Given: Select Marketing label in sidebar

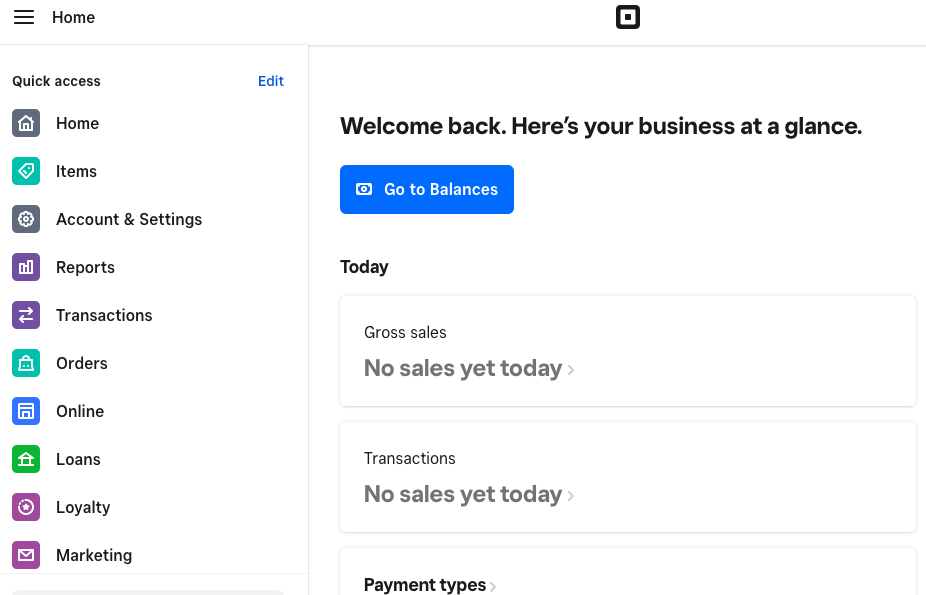Looking at the screenshot, I should [94, 555].
